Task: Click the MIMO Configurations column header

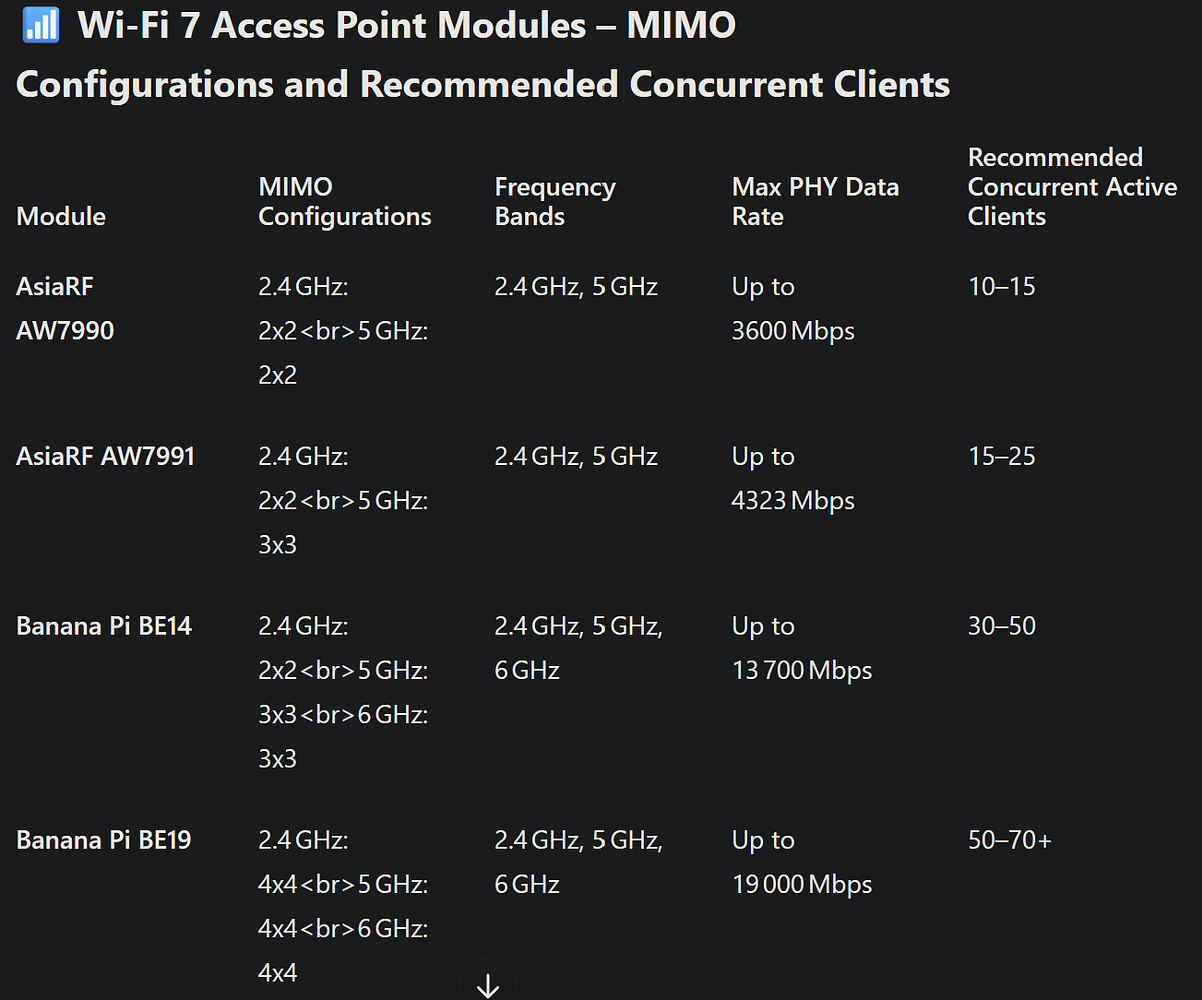Action: (x=345, y=202)
